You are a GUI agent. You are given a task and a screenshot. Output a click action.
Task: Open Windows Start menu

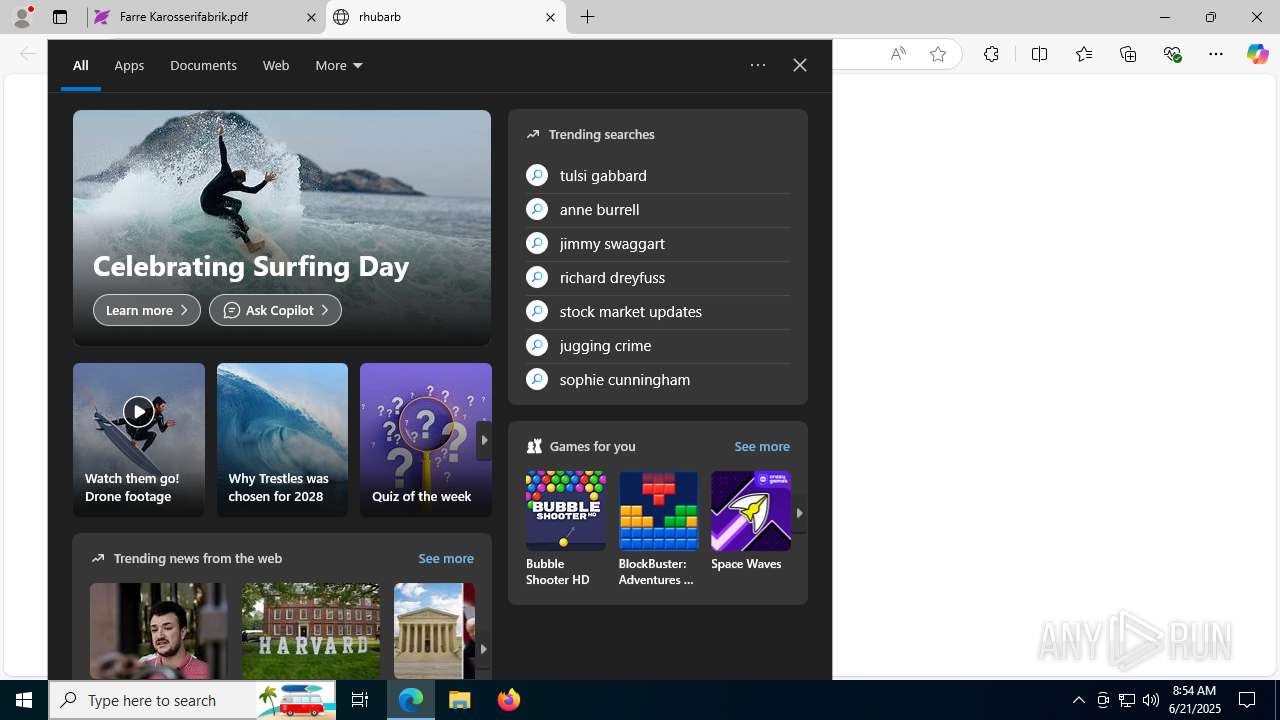point(24,700)
